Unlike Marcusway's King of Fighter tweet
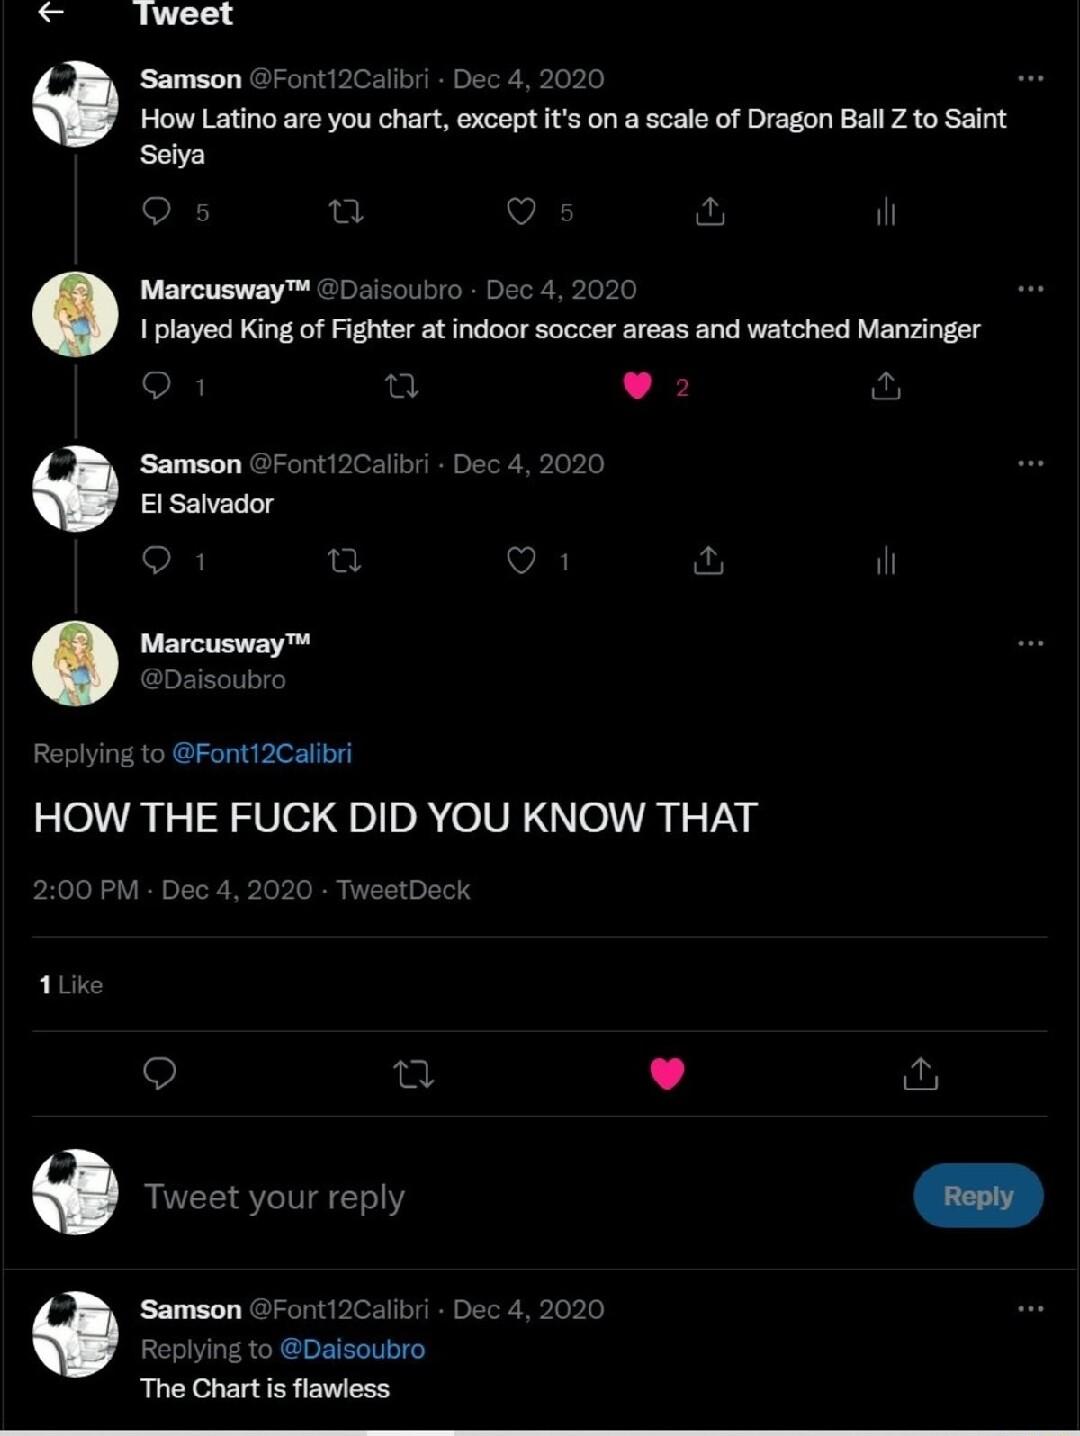This screenshot has width=1080, height=1436. click(636, 386)
